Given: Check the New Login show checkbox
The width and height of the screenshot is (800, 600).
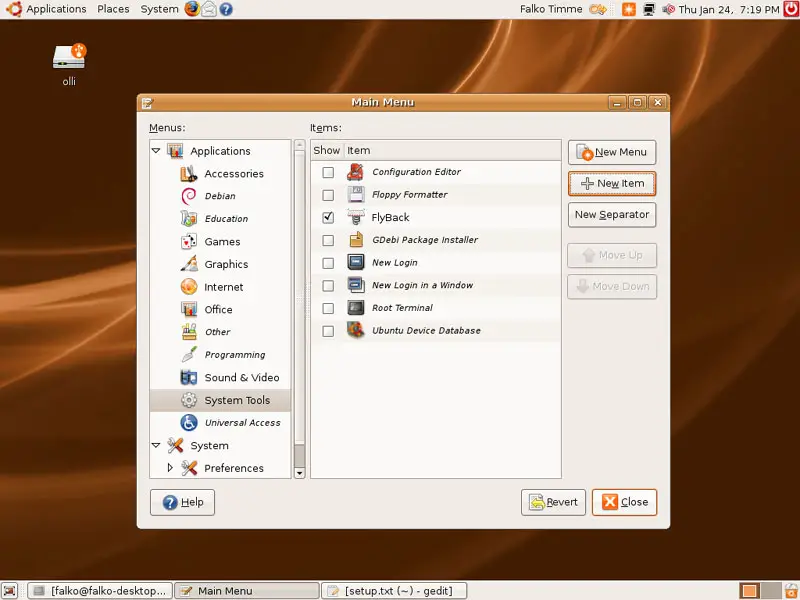Looking at the screenshot, I should point(328,263).
